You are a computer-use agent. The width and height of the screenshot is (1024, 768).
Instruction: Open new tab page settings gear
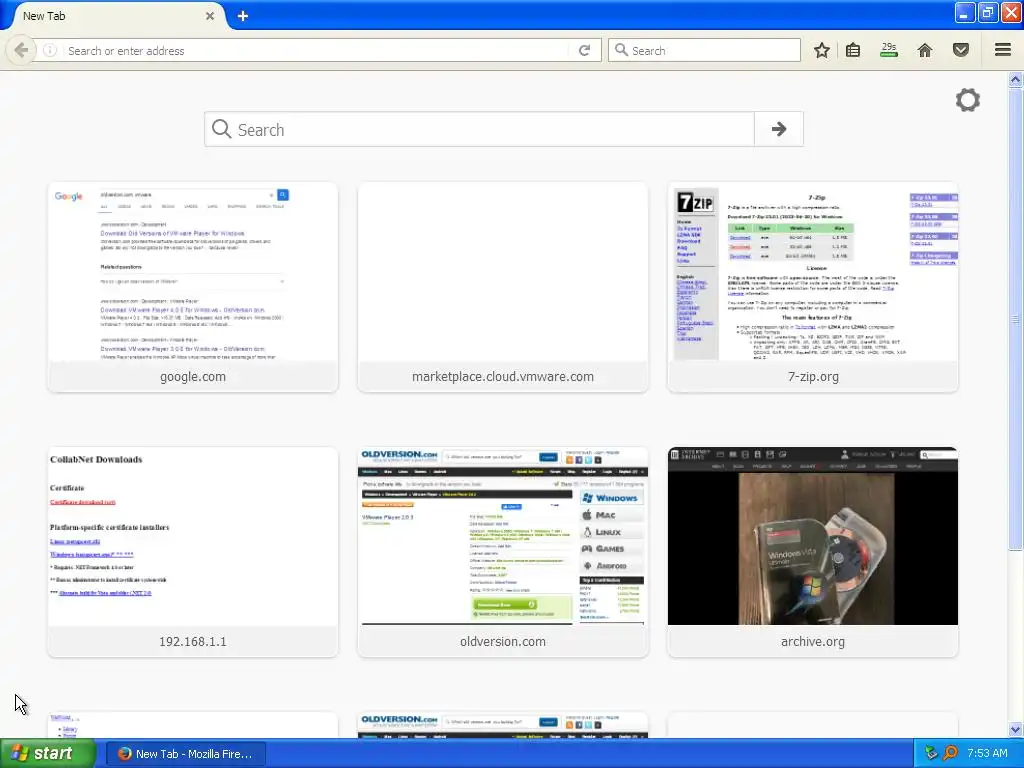tap(968, 100)
